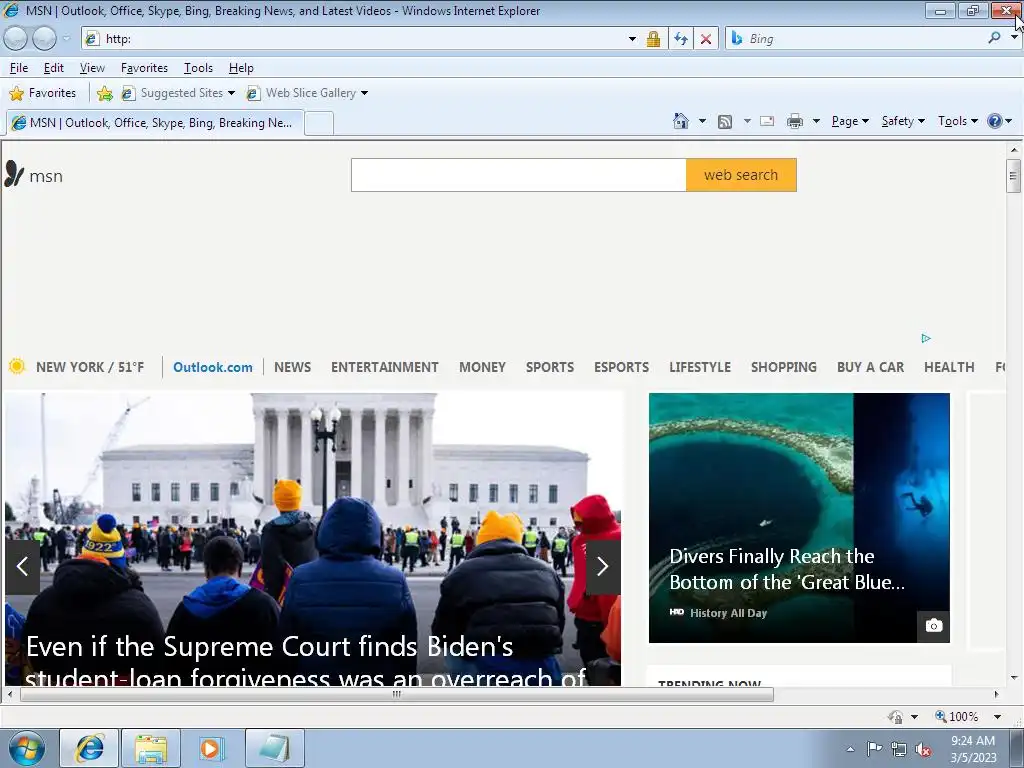Go to the SPORTS section
1024x768 pixels.
click(x=550, y=367)
